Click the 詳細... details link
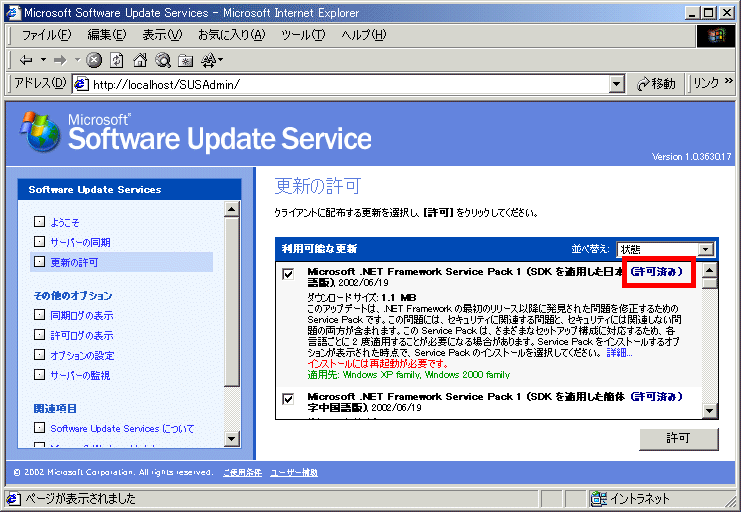 619,353
